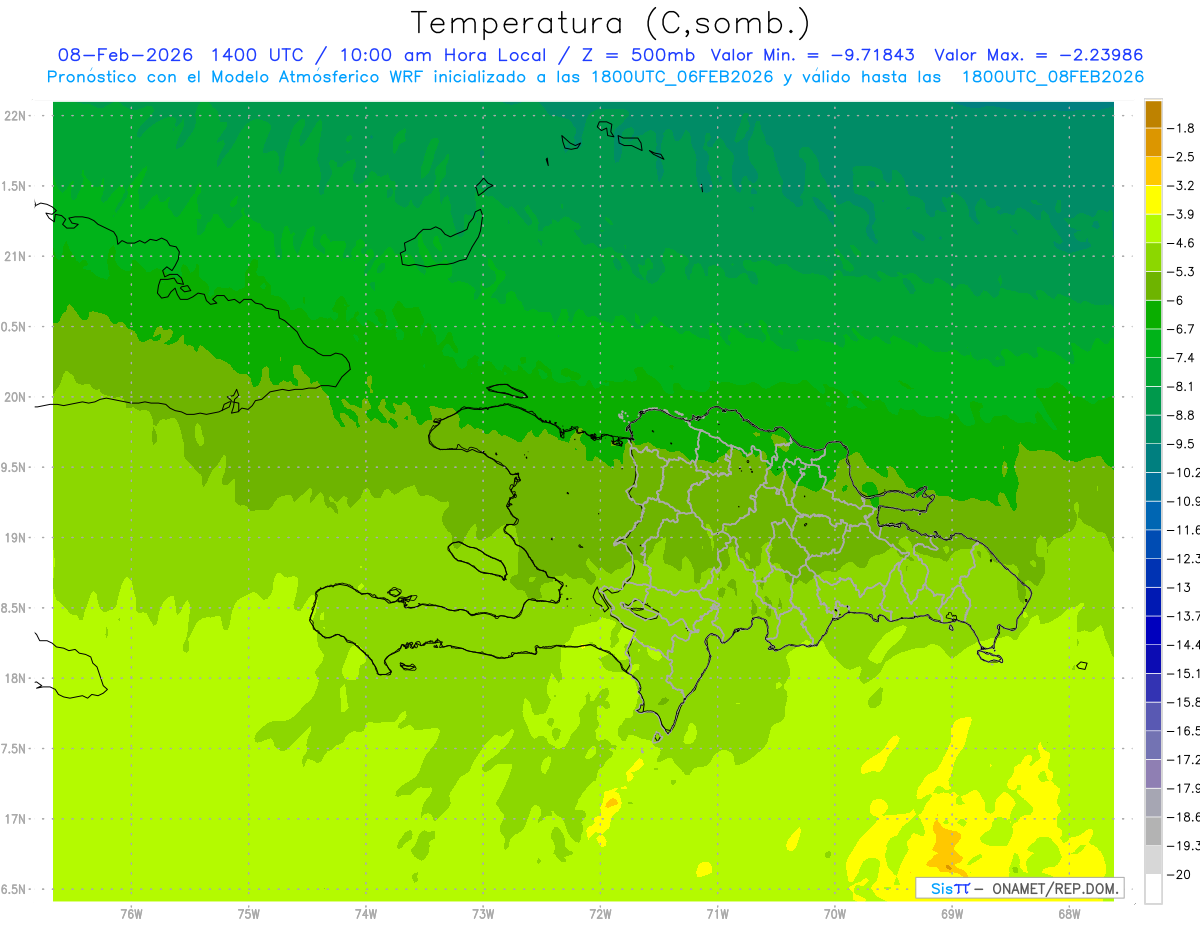
Task: Click the 1800UTC_06FEB2026 initialization time text
Action: point(682,77)
